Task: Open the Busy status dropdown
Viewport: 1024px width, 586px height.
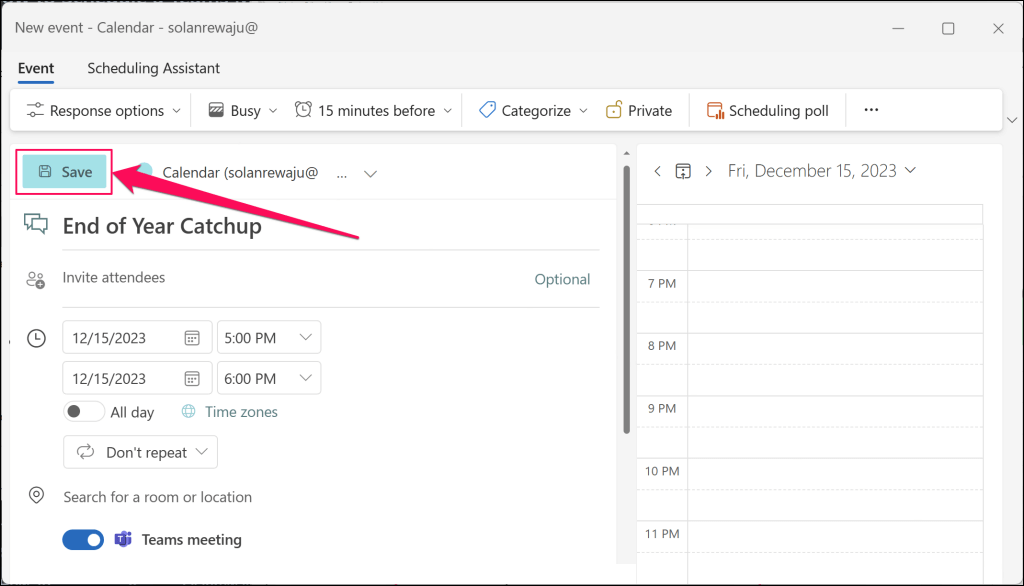Action: coord(240,110)
